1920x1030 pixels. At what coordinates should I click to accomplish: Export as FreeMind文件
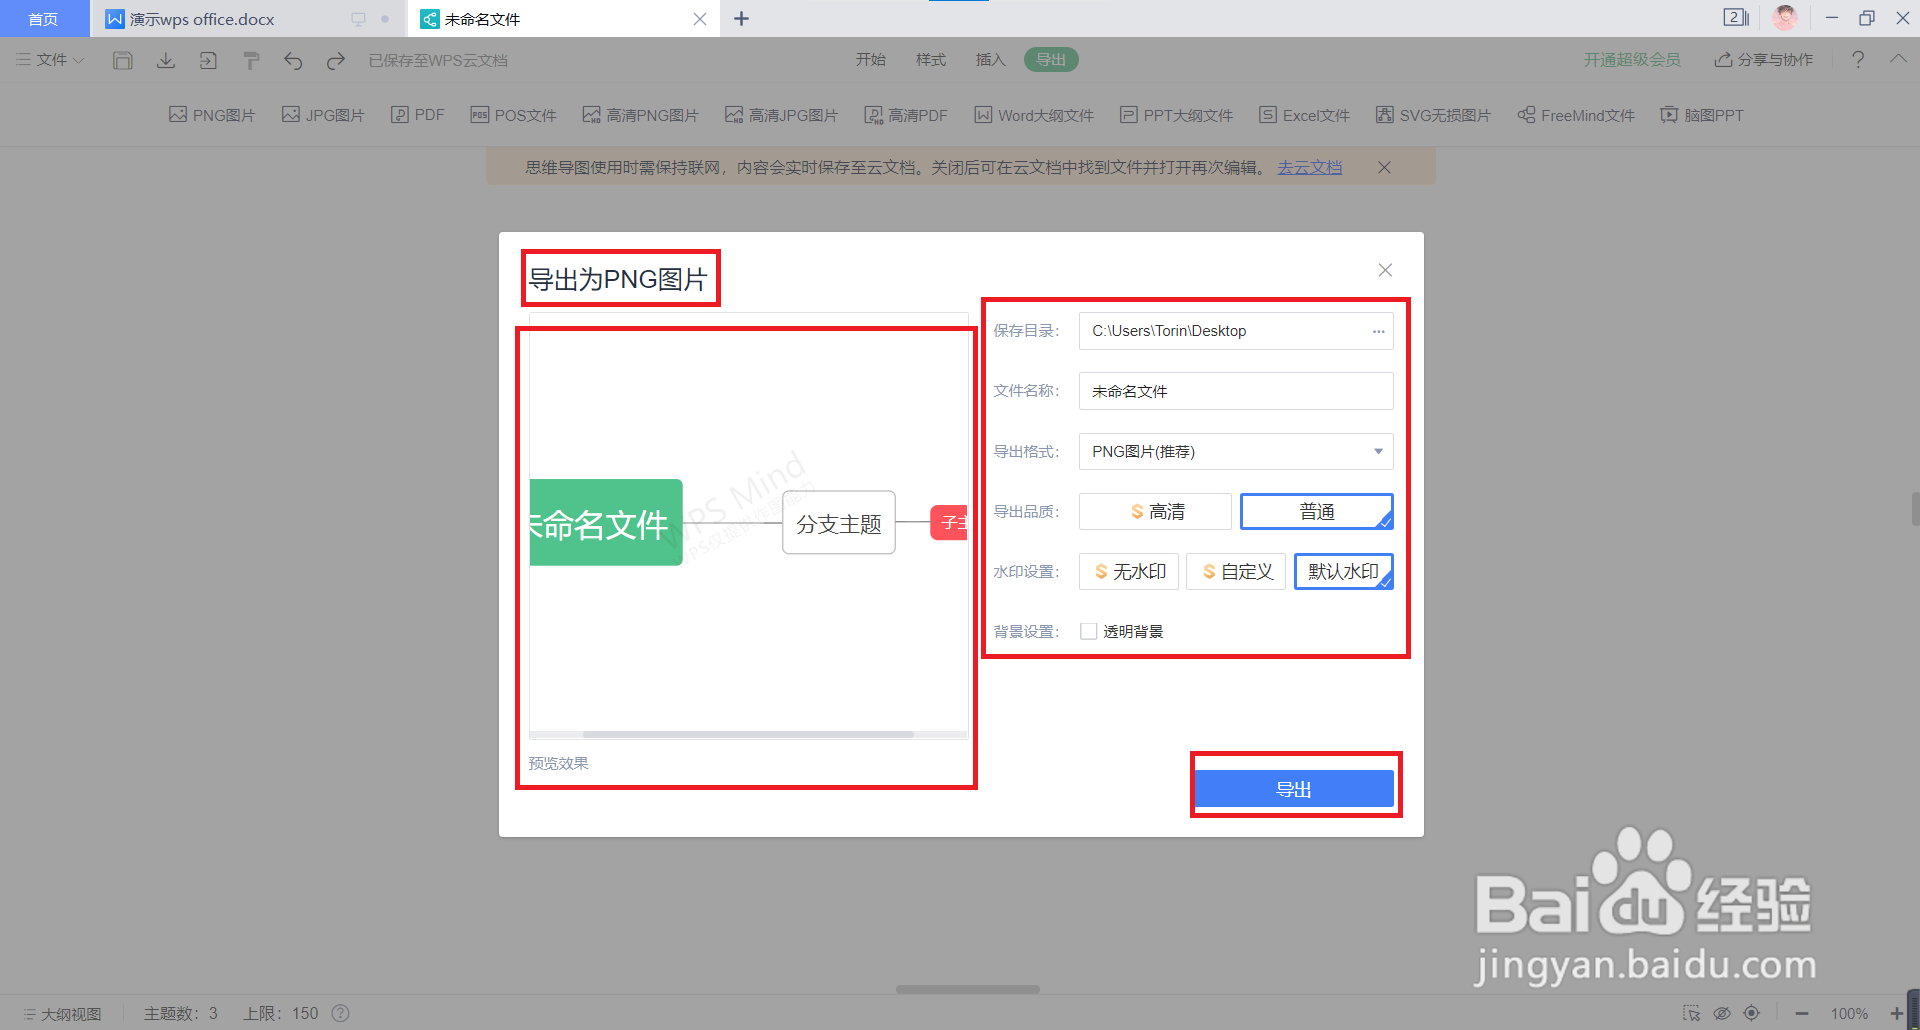click(1576, 115)
